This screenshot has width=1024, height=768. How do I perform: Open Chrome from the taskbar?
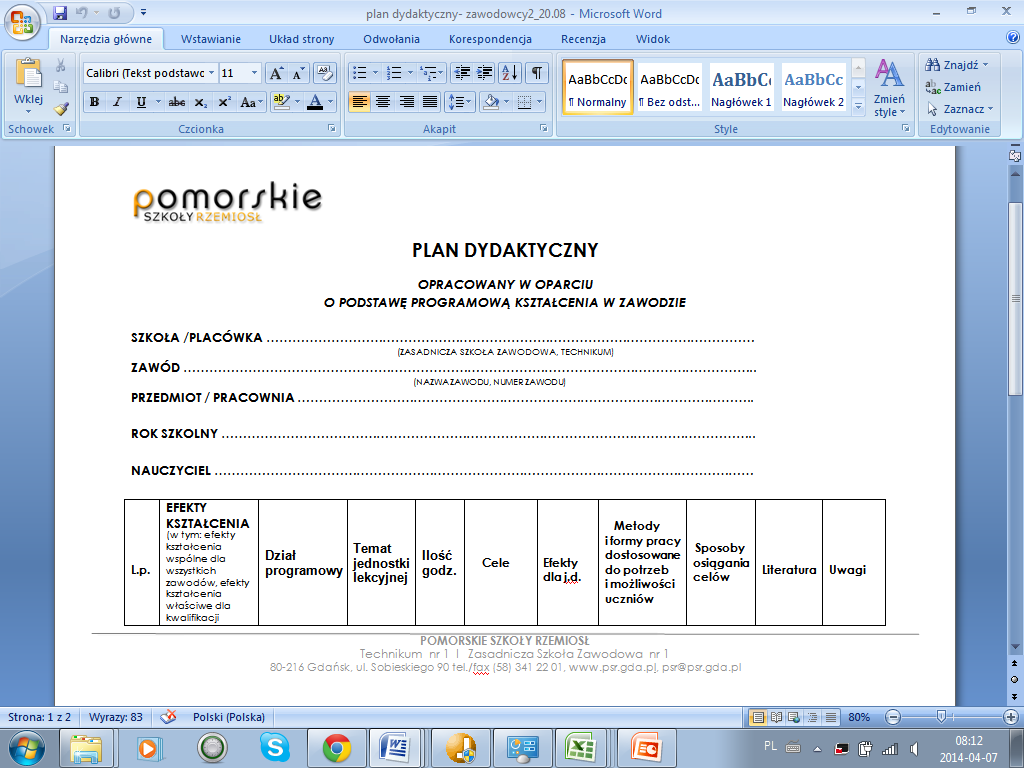point(336,748)
